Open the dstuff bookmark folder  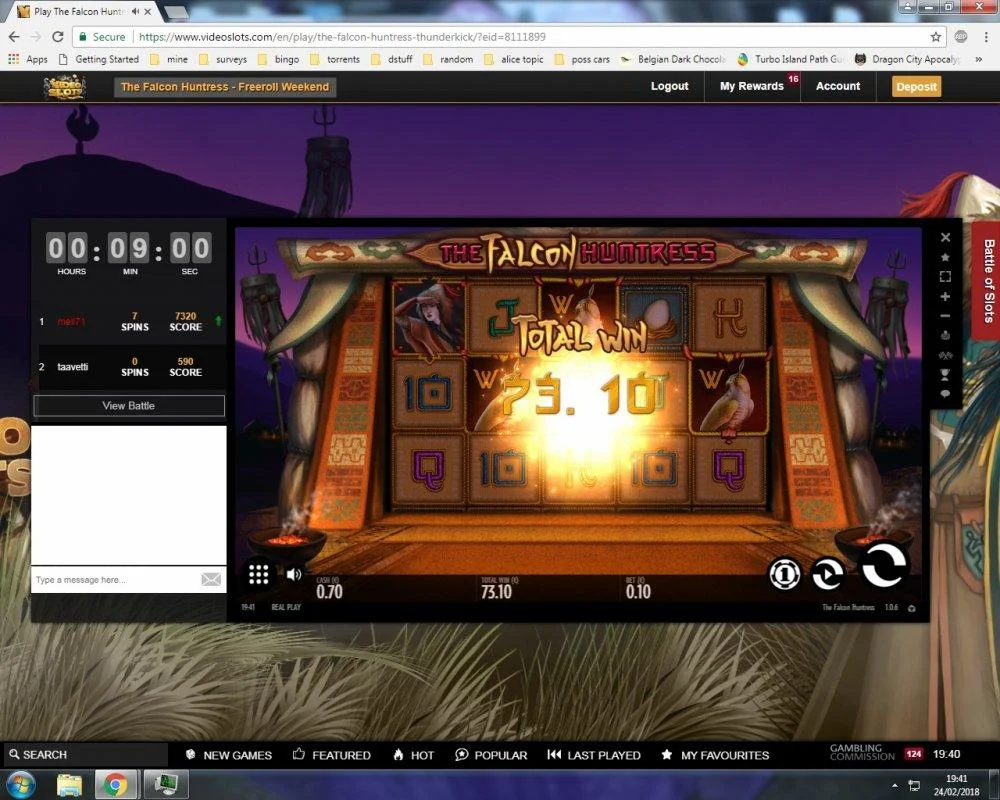click(392, 59)
